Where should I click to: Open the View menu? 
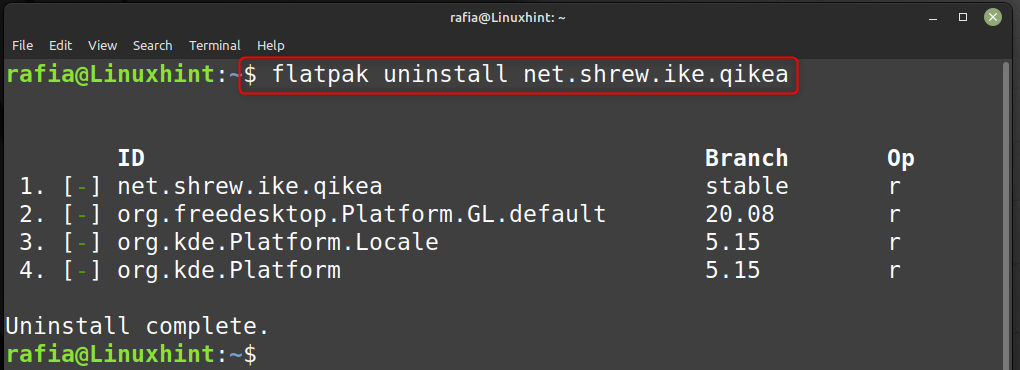coord(103,46)
